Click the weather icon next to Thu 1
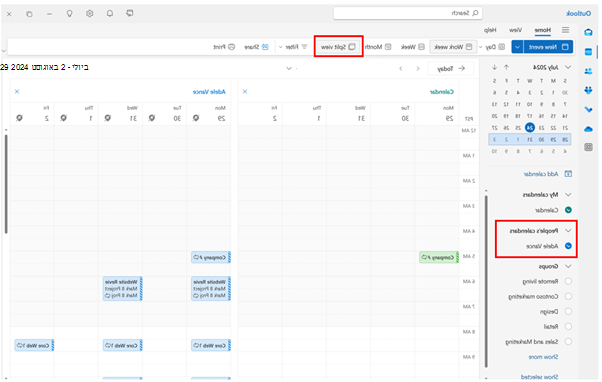The image size is (602, 382). tap(64, 118)
